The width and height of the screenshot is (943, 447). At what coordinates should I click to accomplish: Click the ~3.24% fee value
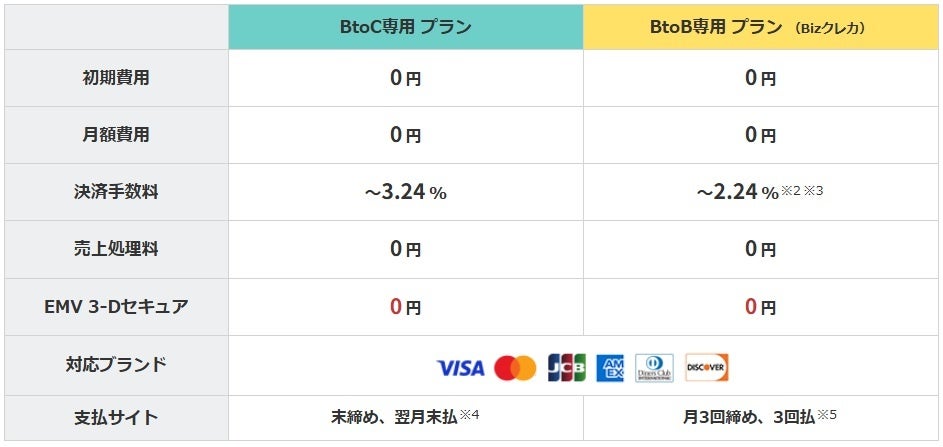(x=405, y=192)
